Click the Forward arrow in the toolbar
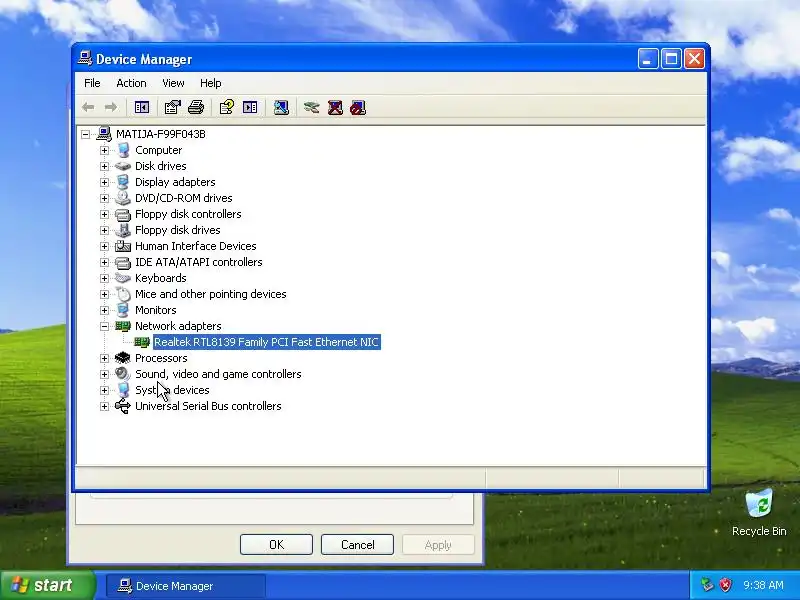The image size is (800, 600). [111, 107]
